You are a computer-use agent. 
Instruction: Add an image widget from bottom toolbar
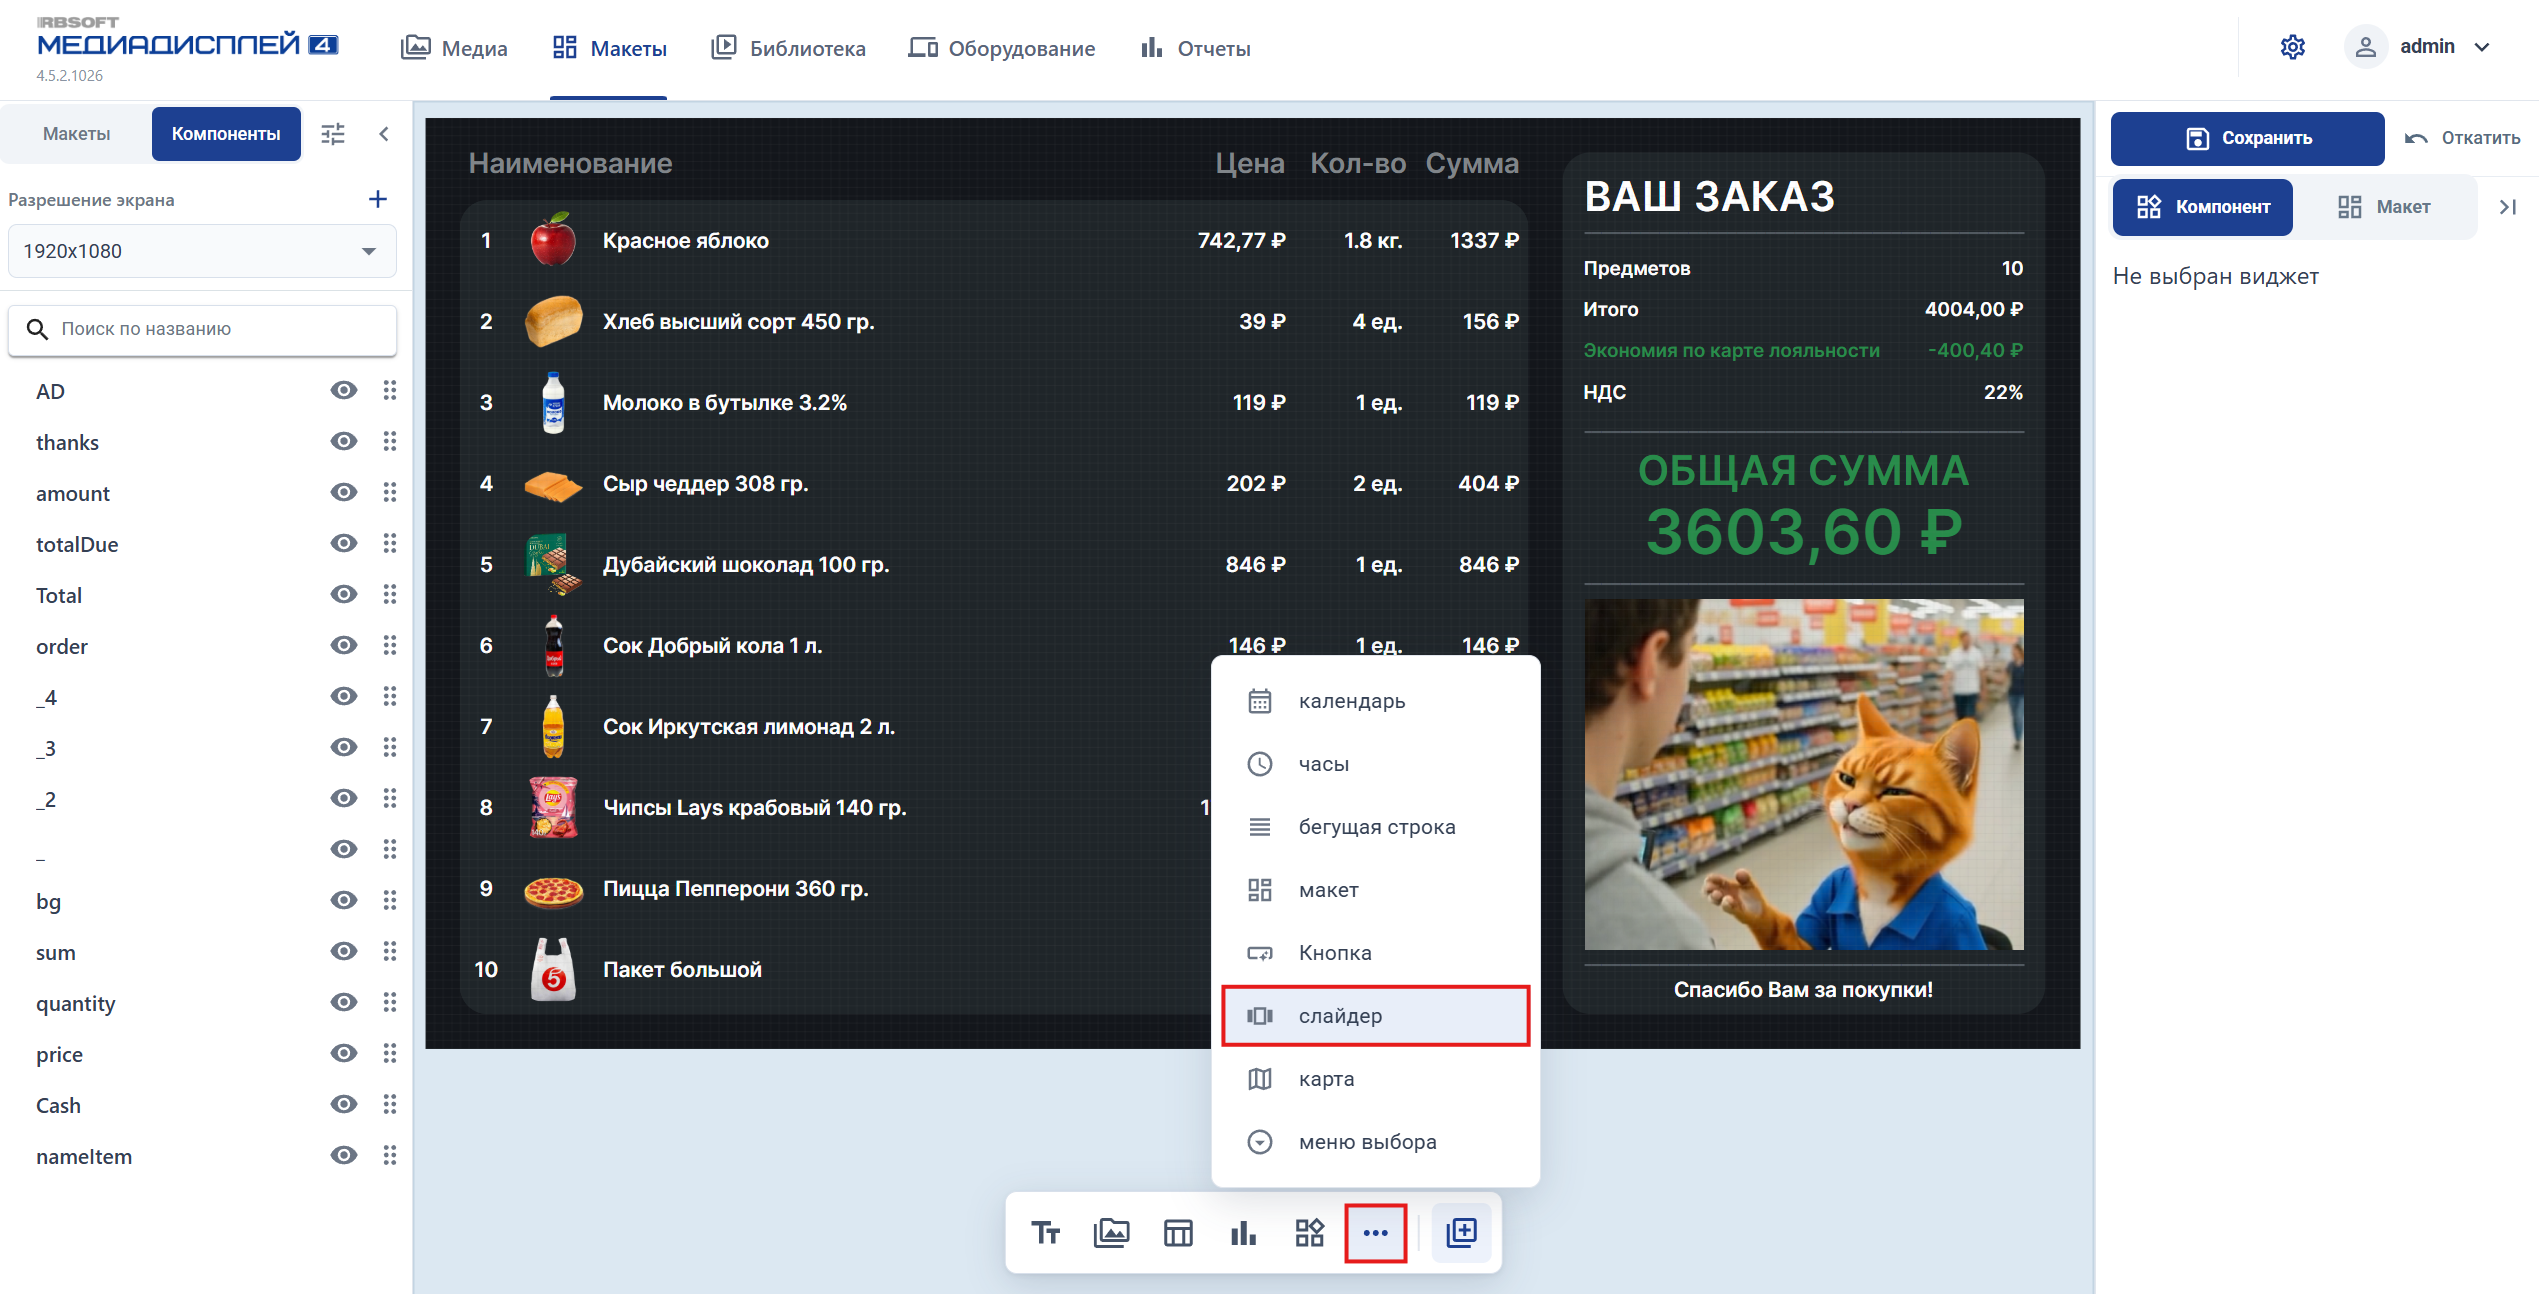[1111, 1233]
